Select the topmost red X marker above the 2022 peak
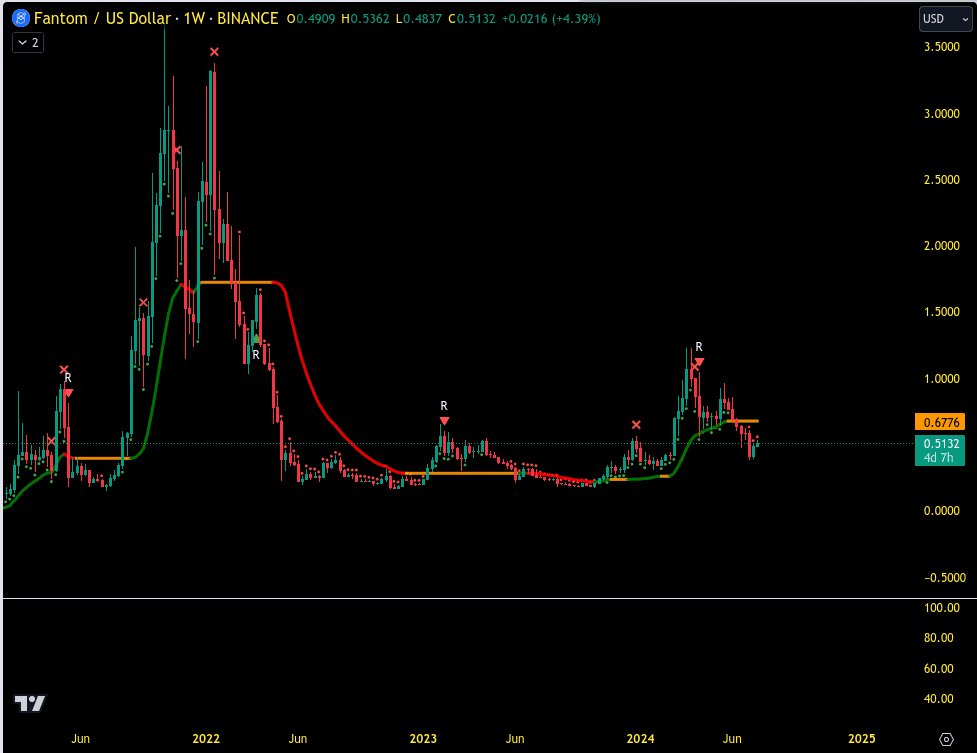 click(x=214, y=52)
